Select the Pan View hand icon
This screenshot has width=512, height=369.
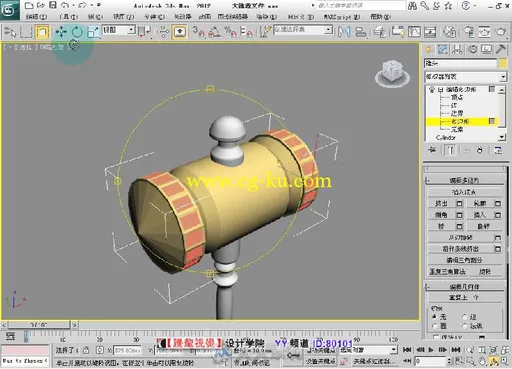pos(482,361)
